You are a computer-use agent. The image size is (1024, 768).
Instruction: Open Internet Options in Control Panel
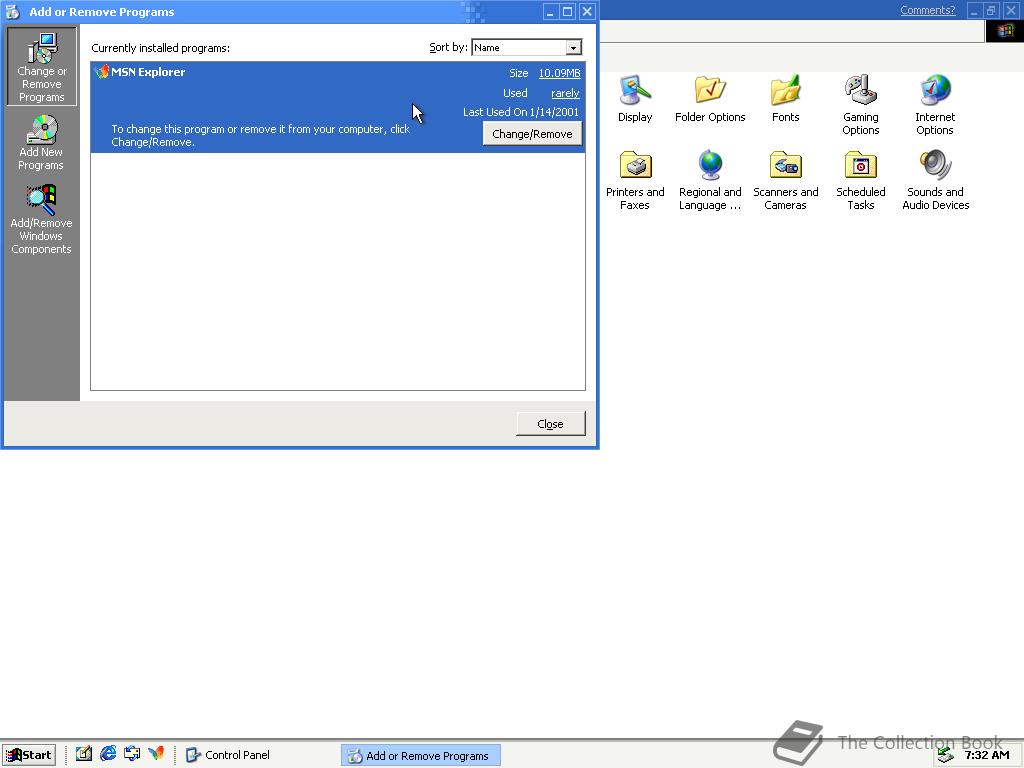[935, 104]
